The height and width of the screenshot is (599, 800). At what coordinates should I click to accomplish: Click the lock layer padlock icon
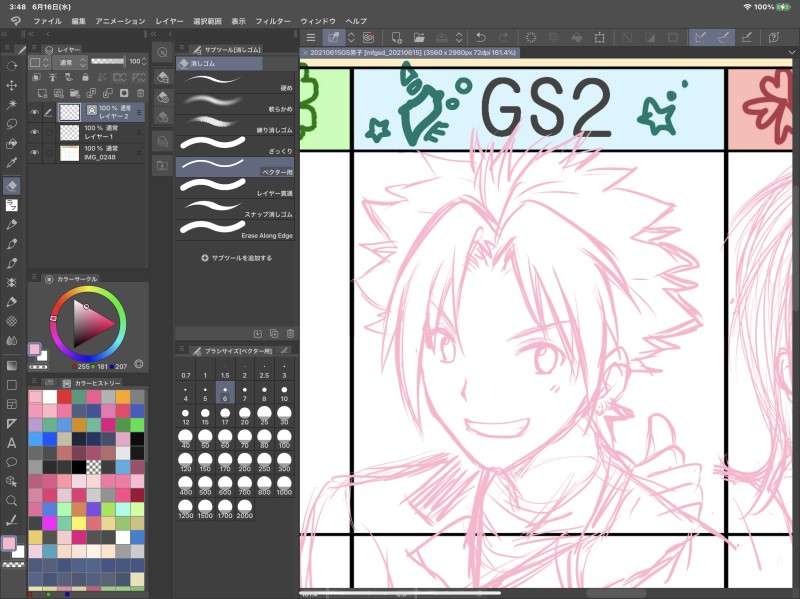click(85, 77)
